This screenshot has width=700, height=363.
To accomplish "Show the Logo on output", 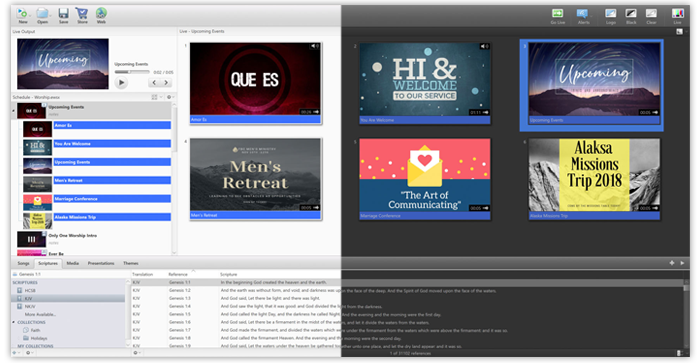I will coord(610,13).
